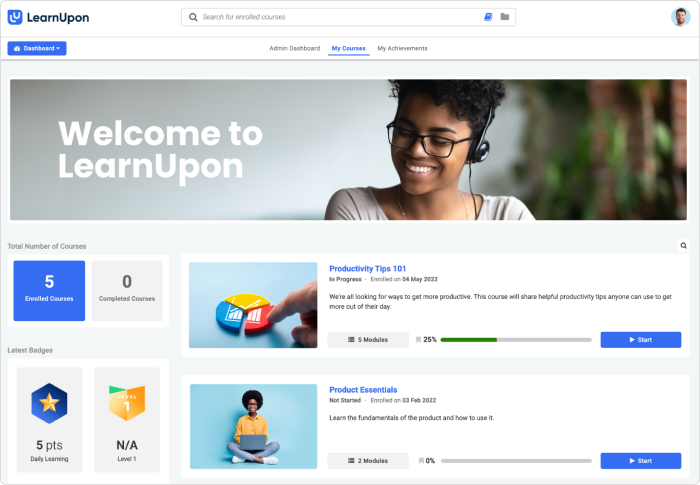The height and width of the screenshot is (485, 700).
Task: Click the folder icon in search bar
Action: (x=505, y=17)
